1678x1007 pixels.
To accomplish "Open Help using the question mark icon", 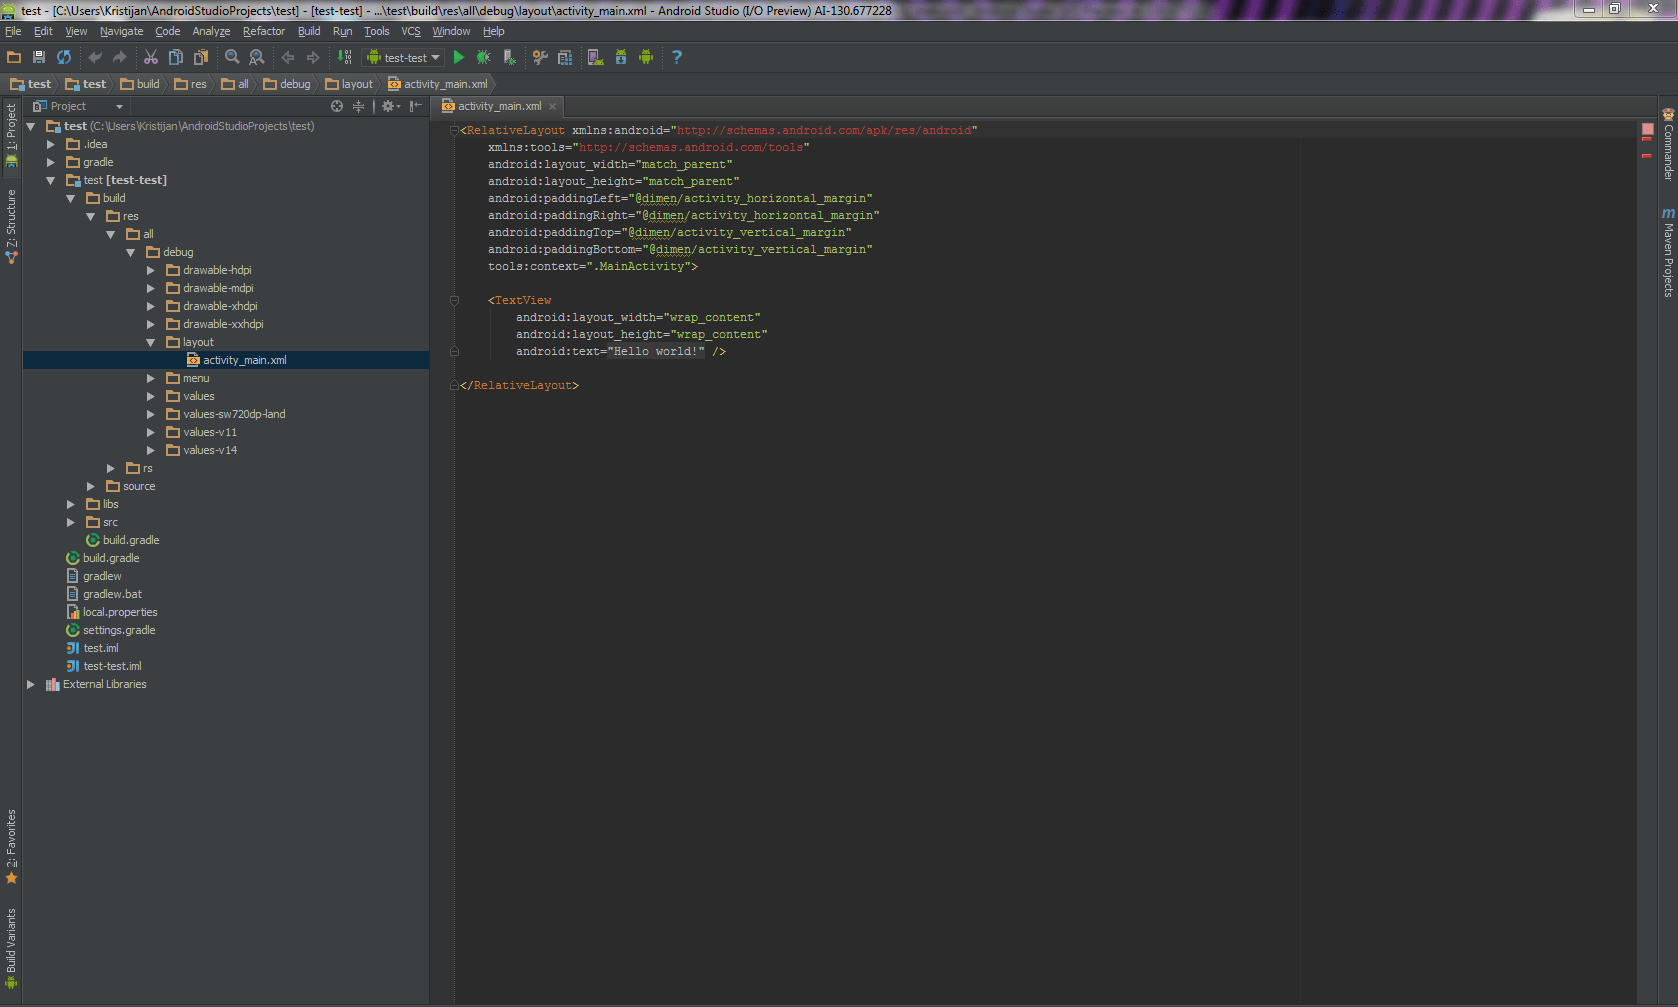I will (x=677, y=57).
